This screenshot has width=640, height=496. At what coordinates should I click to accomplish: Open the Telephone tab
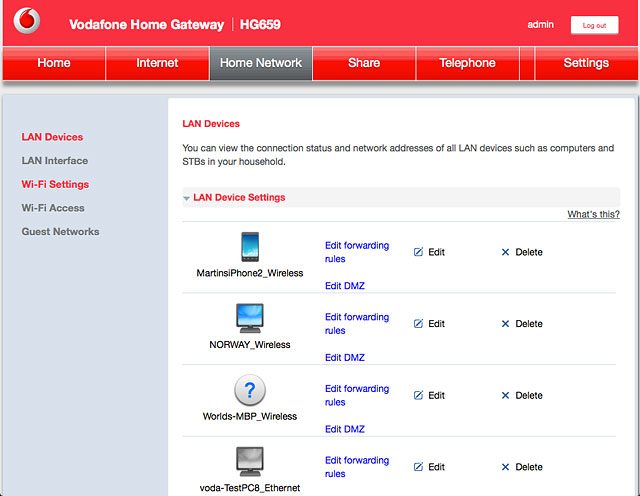(467, 63)
